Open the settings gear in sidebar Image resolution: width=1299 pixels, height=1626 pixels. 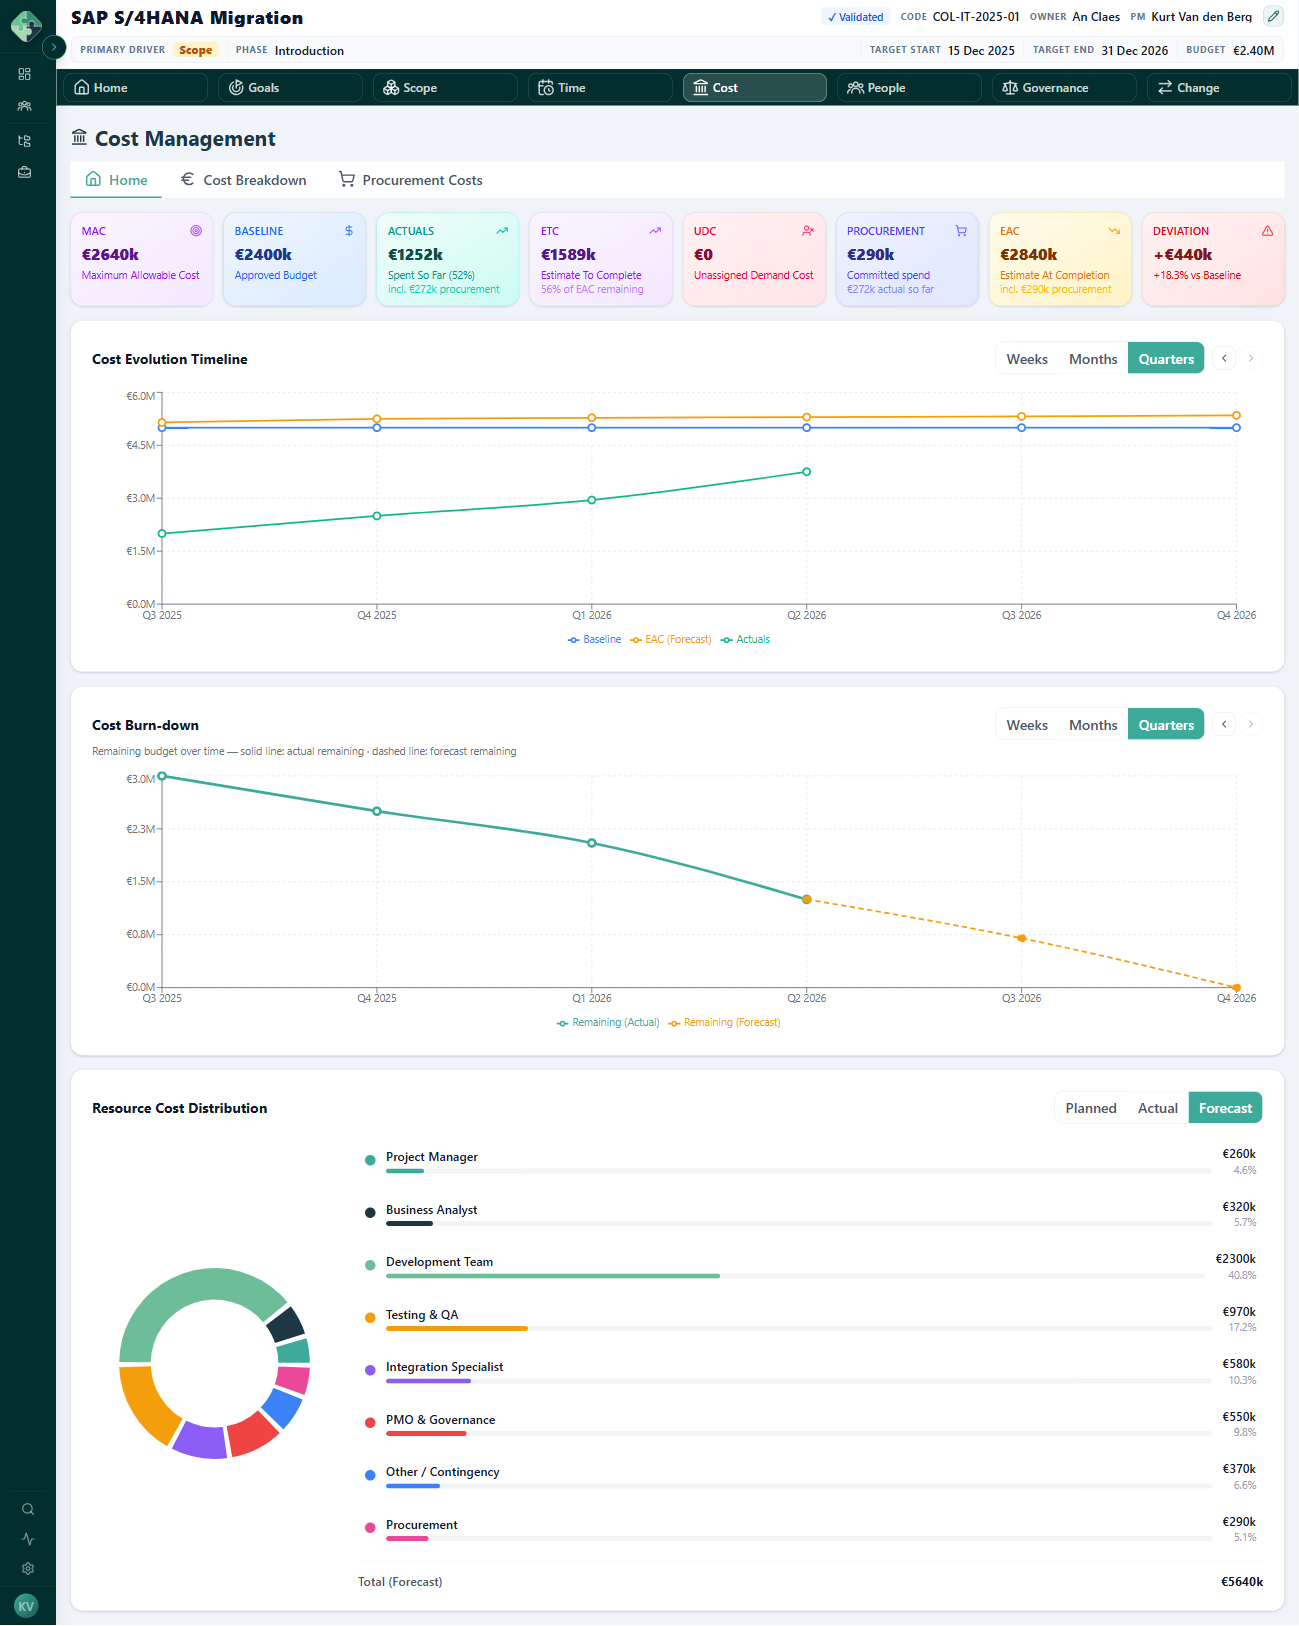point(28,1569)
